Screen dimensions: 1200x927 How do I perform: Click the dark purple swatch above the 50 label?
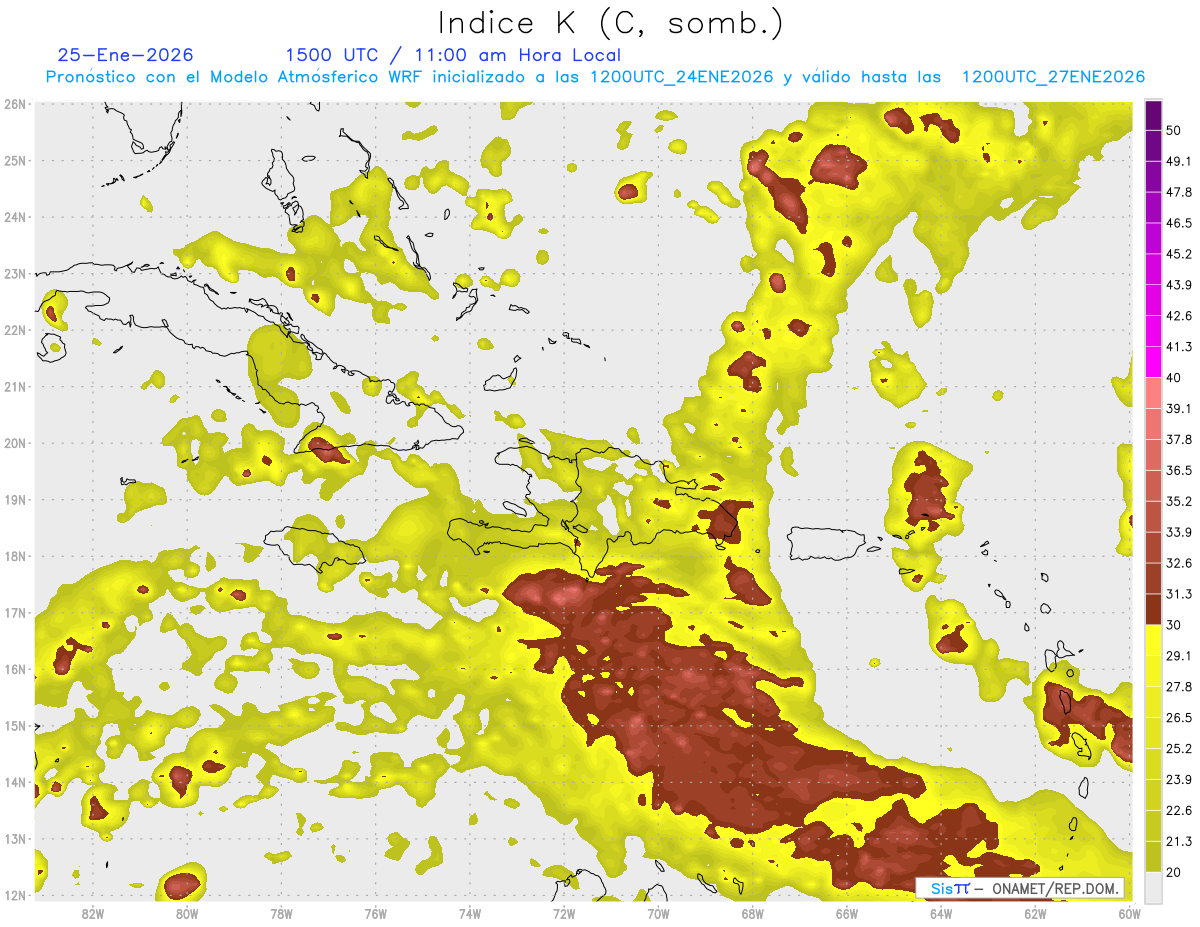click(x=1153, y=116)
